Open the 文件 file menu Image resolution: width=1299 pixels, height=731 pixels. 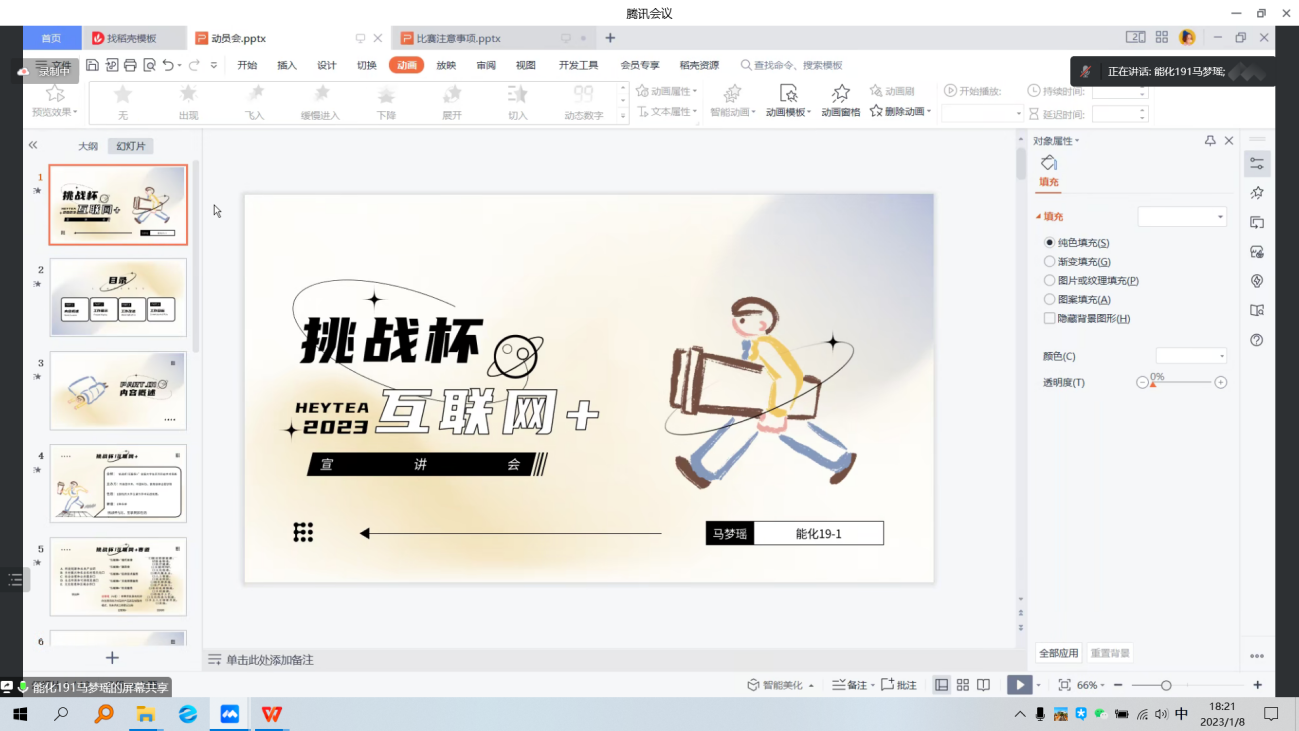click(x=54, y=65)
